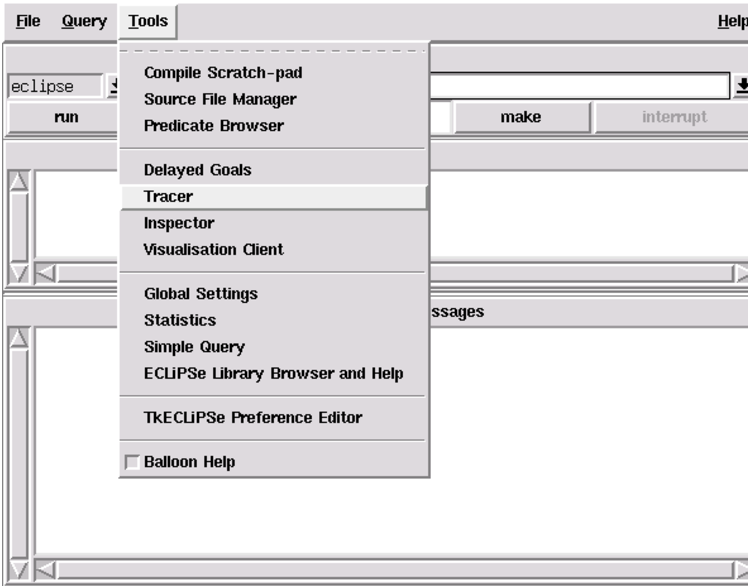Expand the eclipse module dropdown arrow
750x588 pixels.
click(x=113, y=87)
